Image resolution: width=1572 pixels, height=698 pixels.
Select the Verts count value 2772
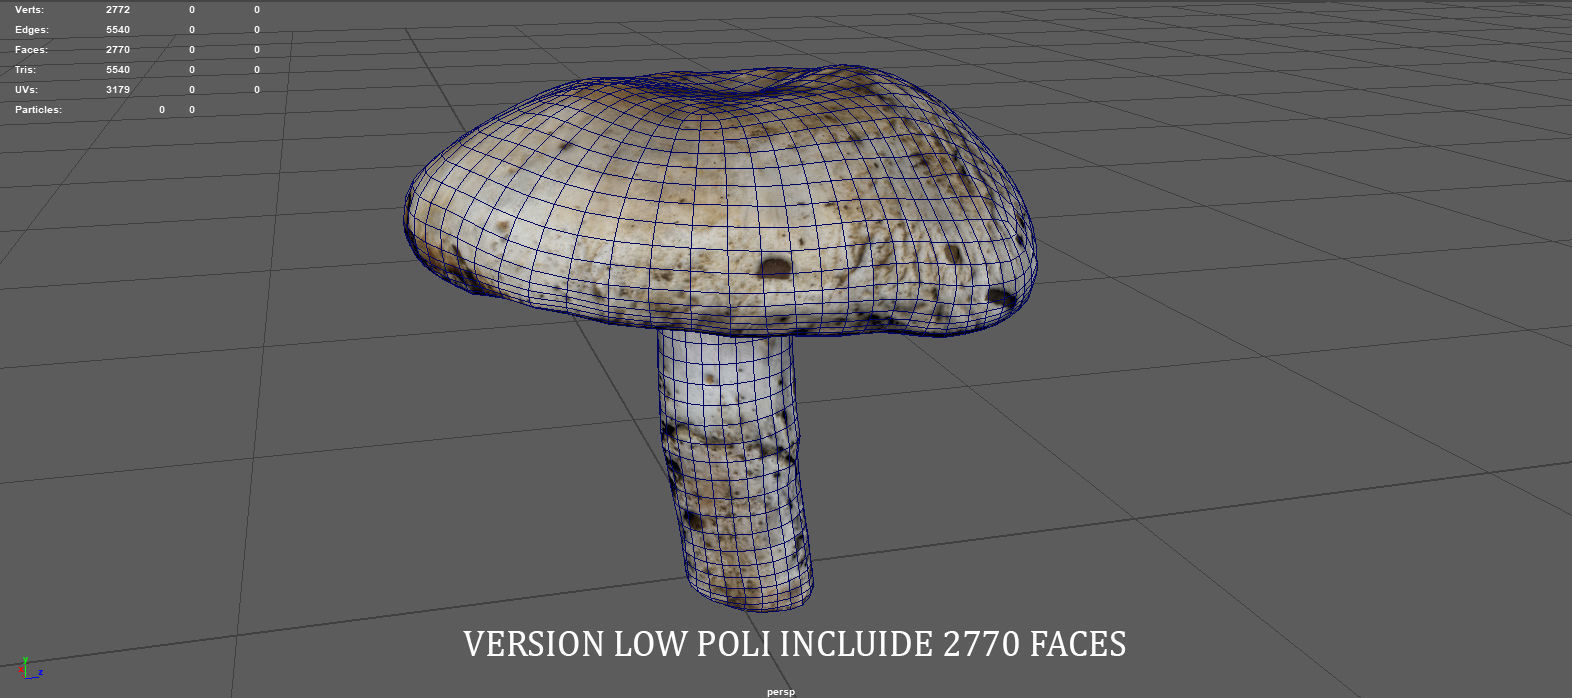tap(118, 10)
